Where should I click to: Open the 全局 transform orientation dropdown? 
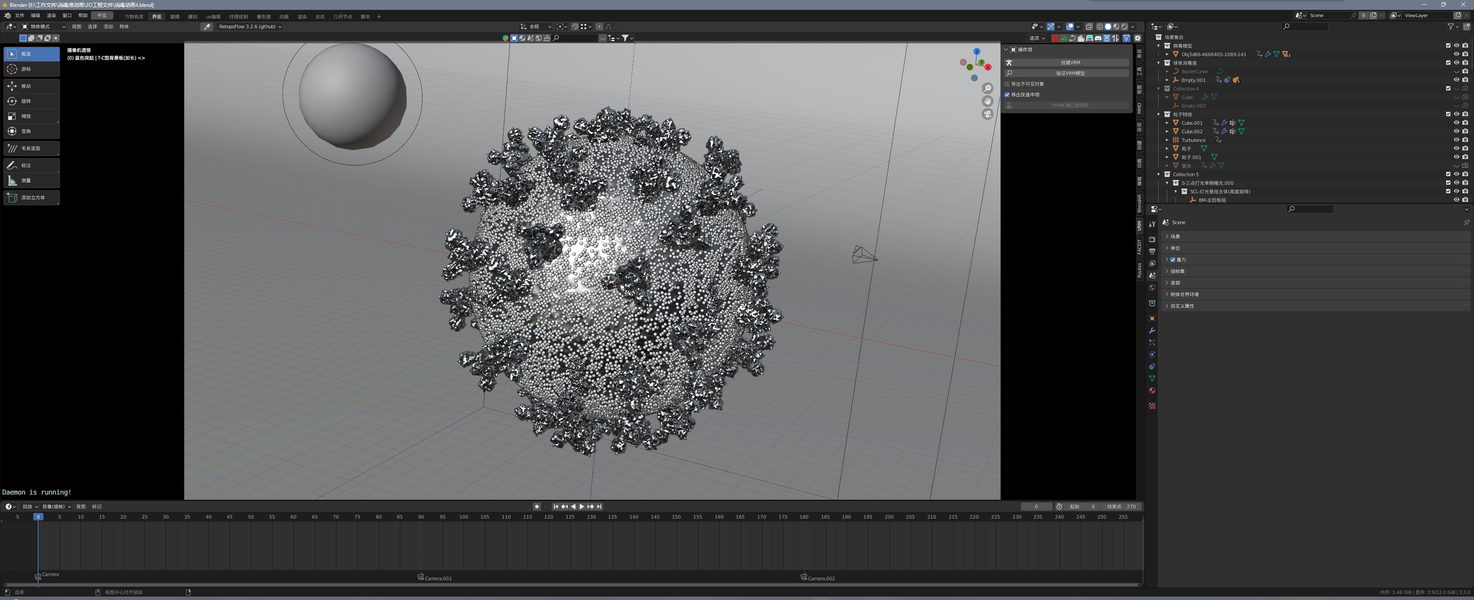pyautogui.click(x=536, y=27)
